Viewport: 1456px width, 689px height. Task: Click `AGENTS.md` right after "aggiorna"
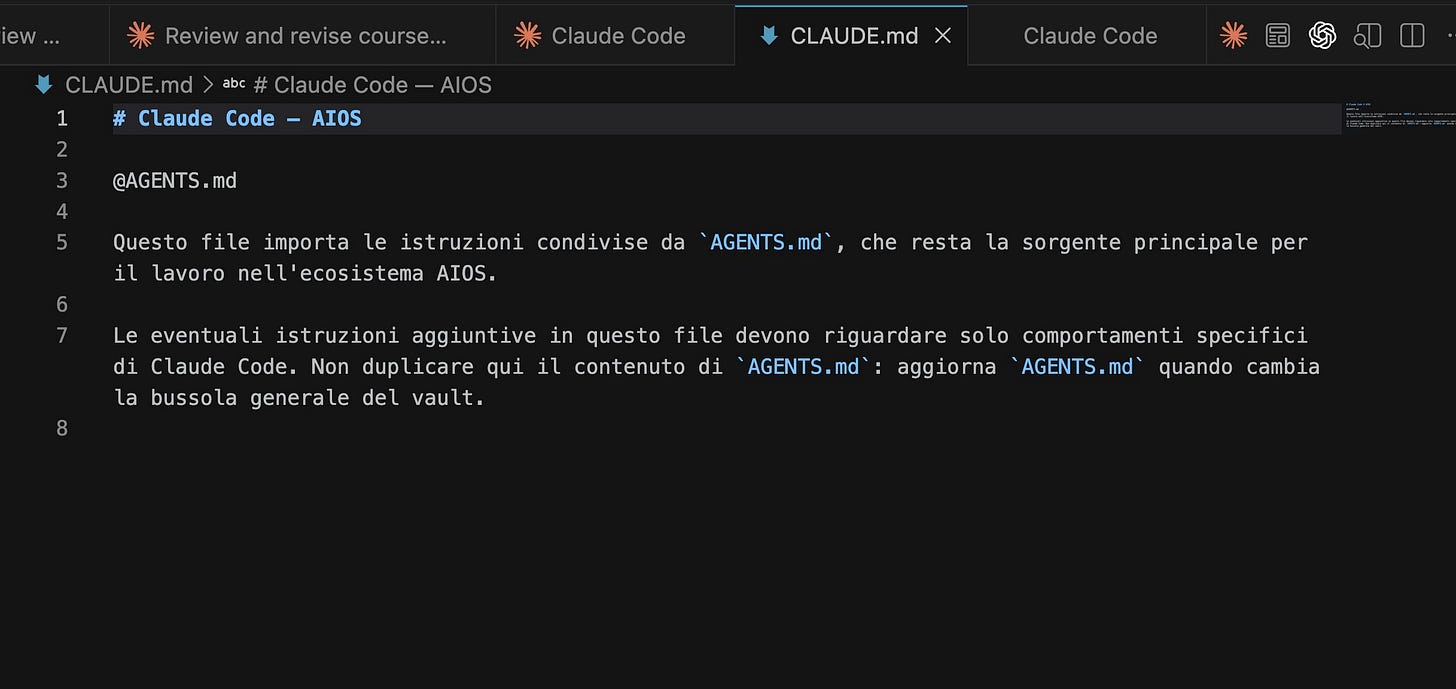click(x=1078, y=366)
